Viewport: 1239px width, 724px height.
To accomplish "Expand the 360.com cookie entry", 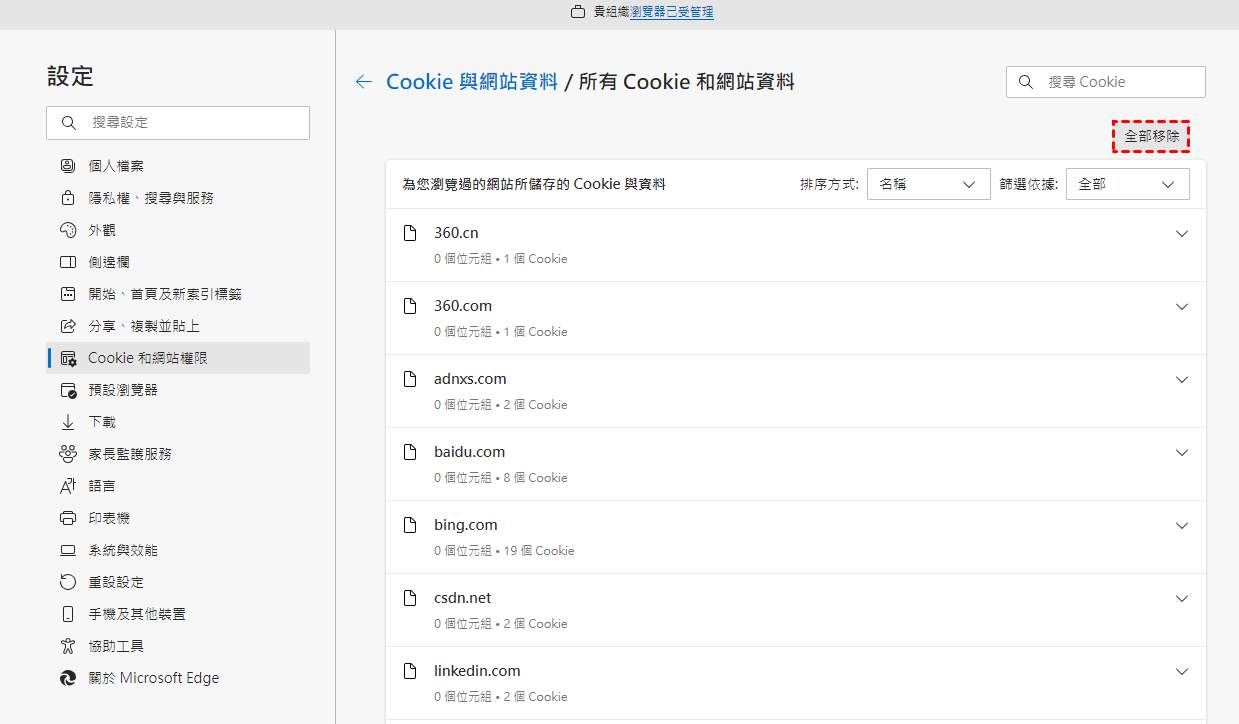I will pyautogui.click(x=1182, y=307).
